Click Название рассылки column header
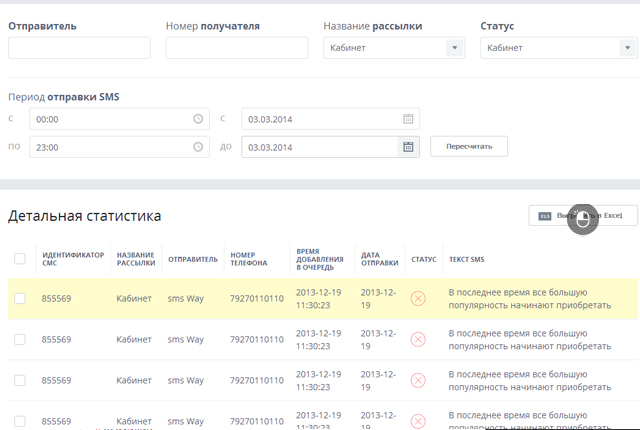This screenshot has height=430, width=640. (136, 259)
